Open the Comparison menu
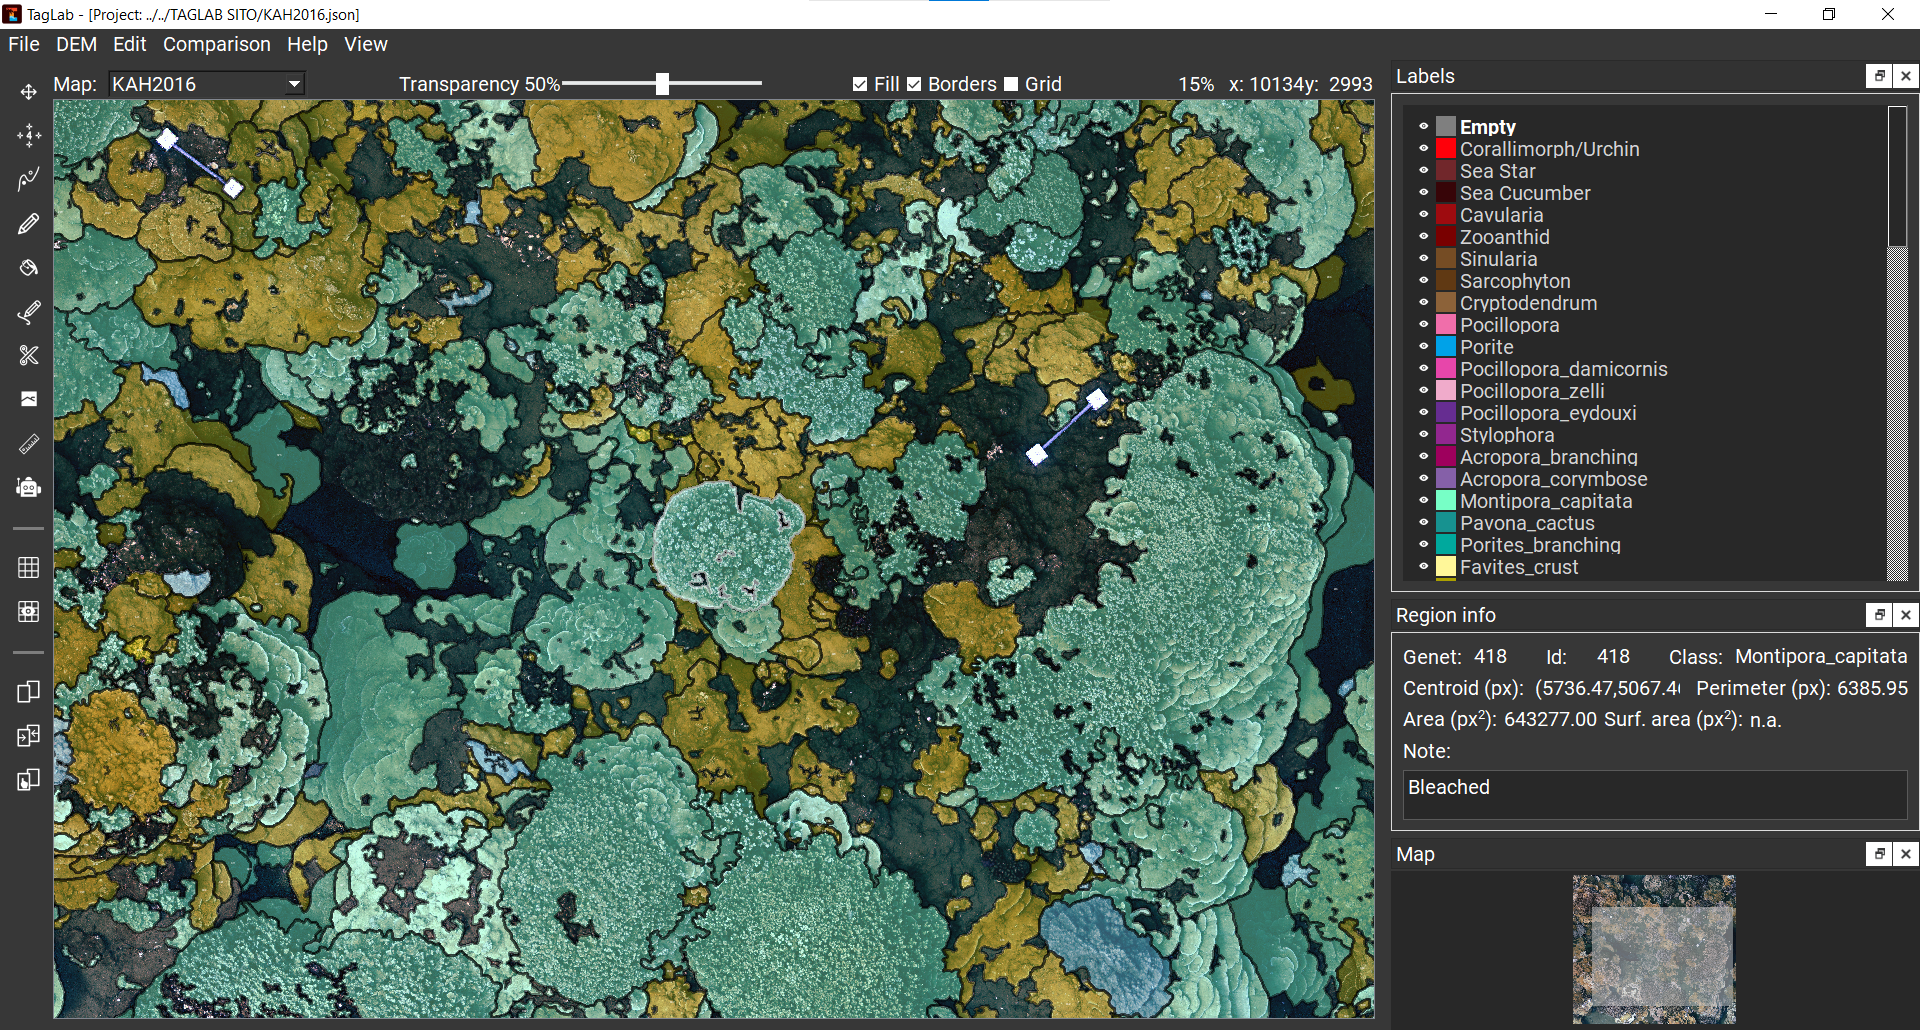 click(x=216, y=45)
